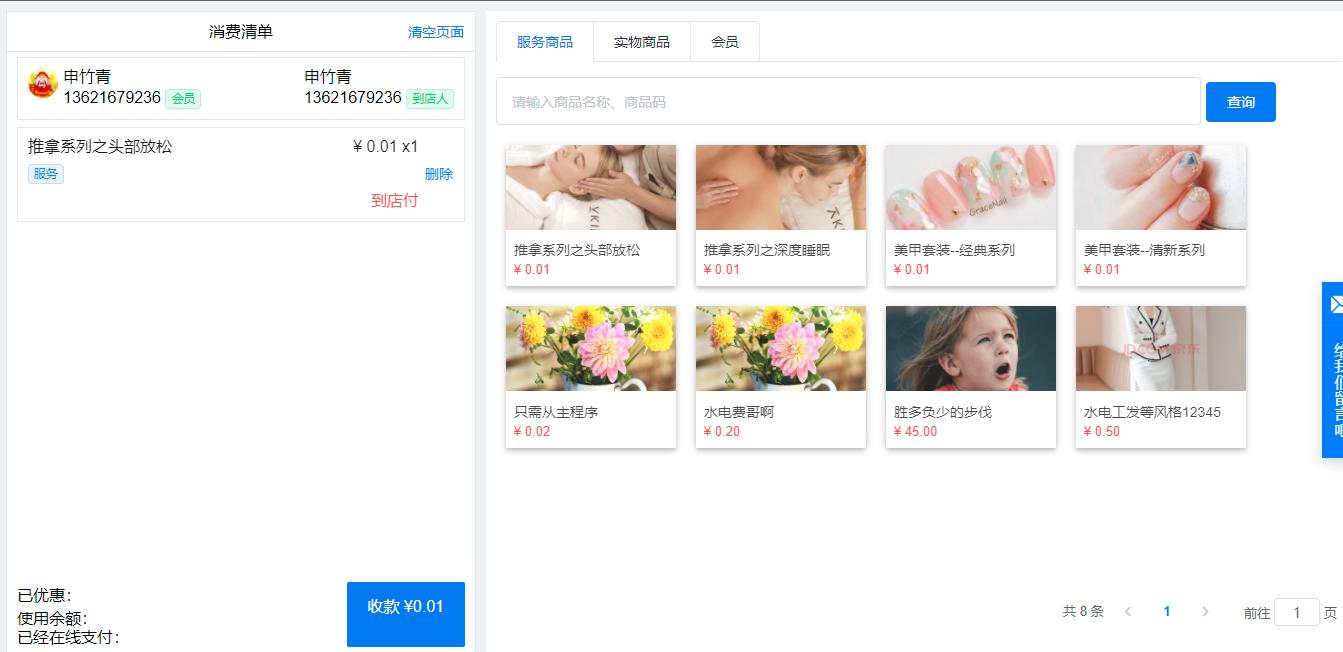Clear the page with 清空页面

(x=436, y=32)
